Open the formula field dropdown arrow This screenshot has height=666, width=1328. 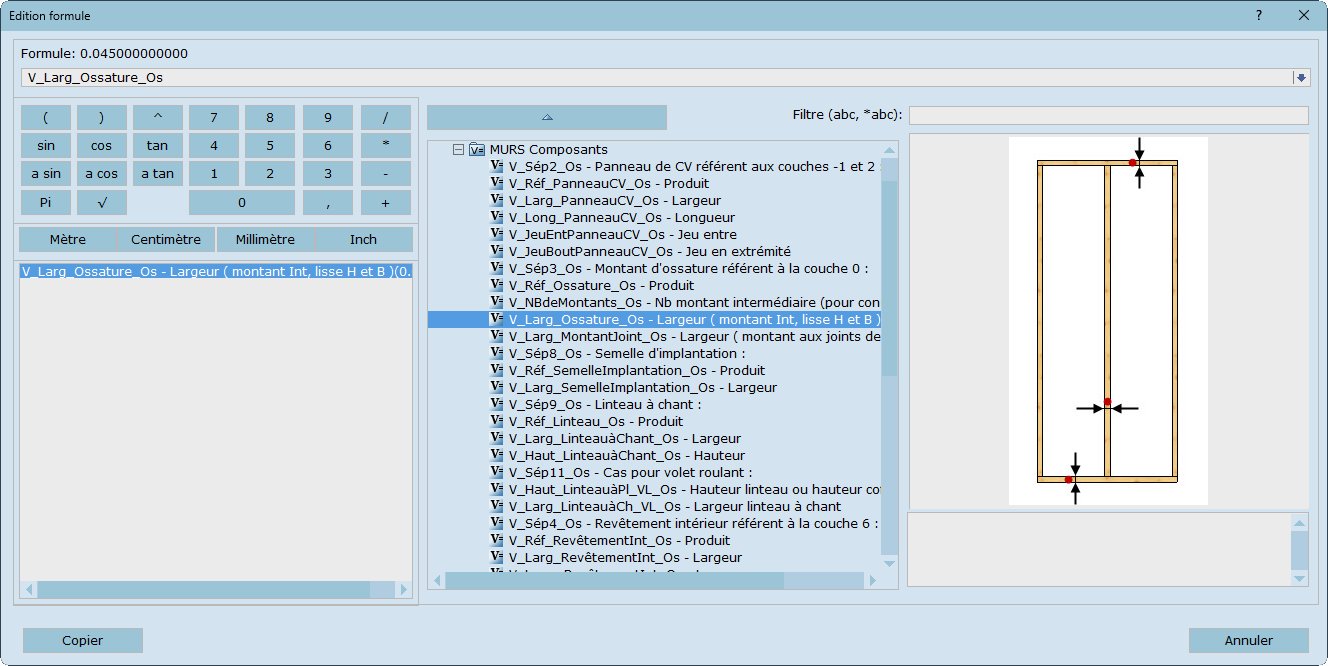click(x=1300, y=77)
